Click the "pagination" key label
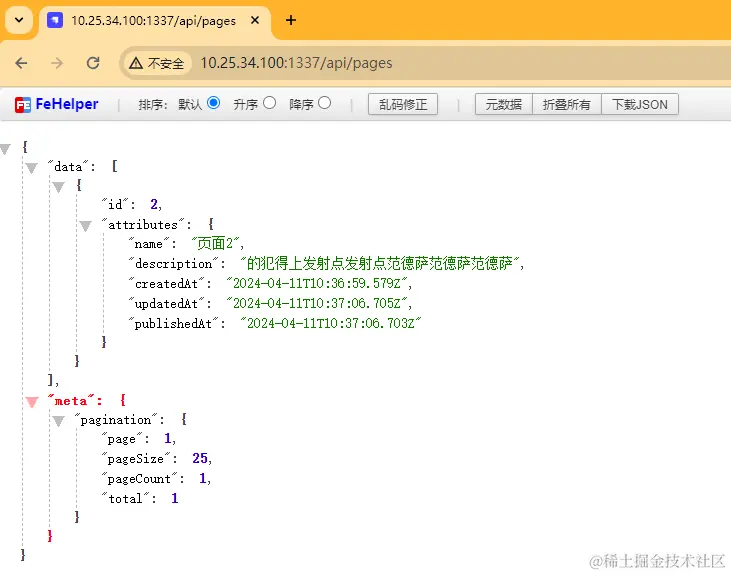Image resolution: width=731 pixels, height=575 pixels. click(116, 420)
